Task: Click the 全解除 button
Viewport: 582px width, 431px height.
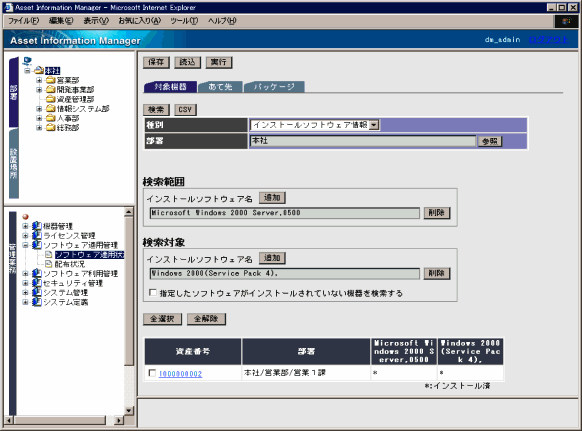Action: pyautogui.click(x=206, y=319)
